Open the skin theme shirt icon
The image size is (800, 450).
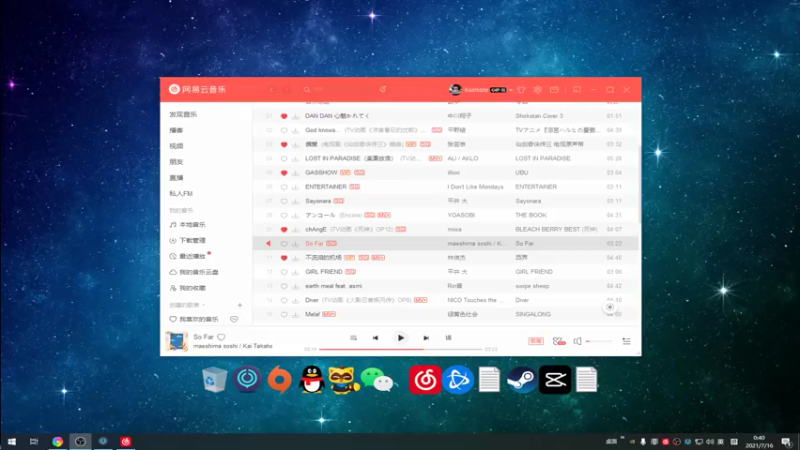521,90
